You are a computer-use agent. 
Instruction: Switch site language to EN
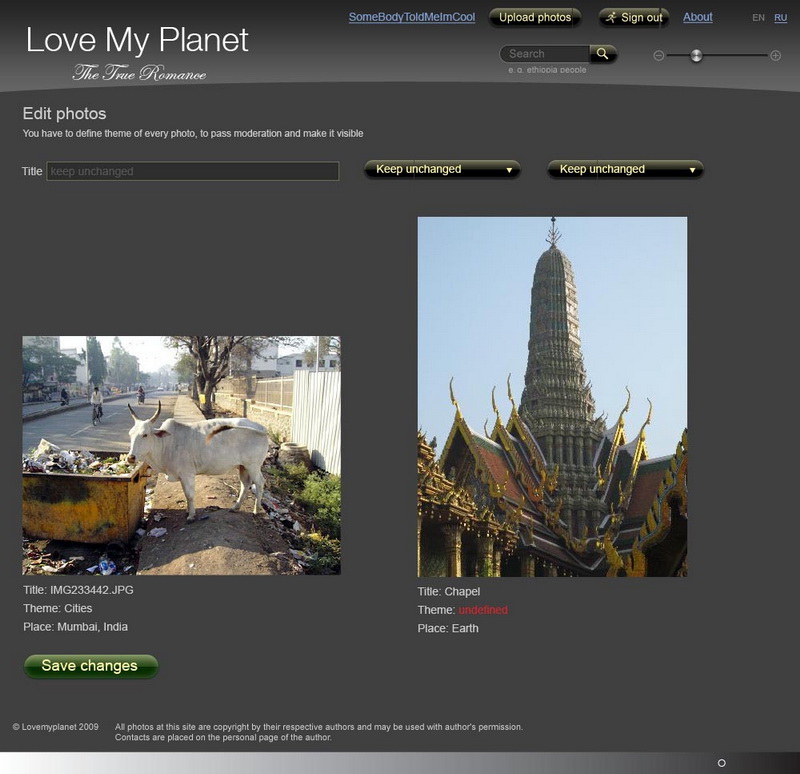pyautogui.click(x=760, y=16)
